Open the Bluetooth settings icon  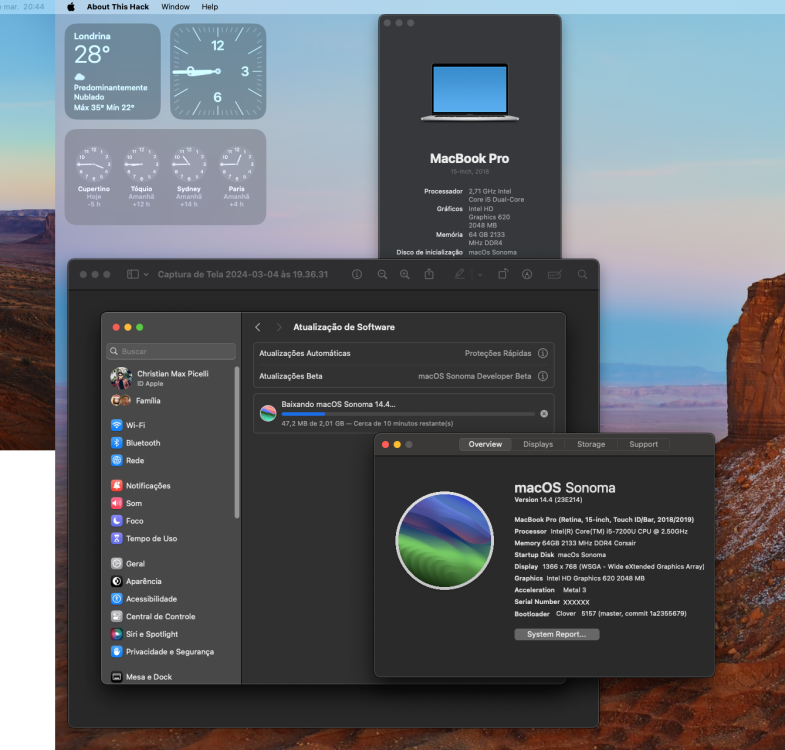point(117,443)
